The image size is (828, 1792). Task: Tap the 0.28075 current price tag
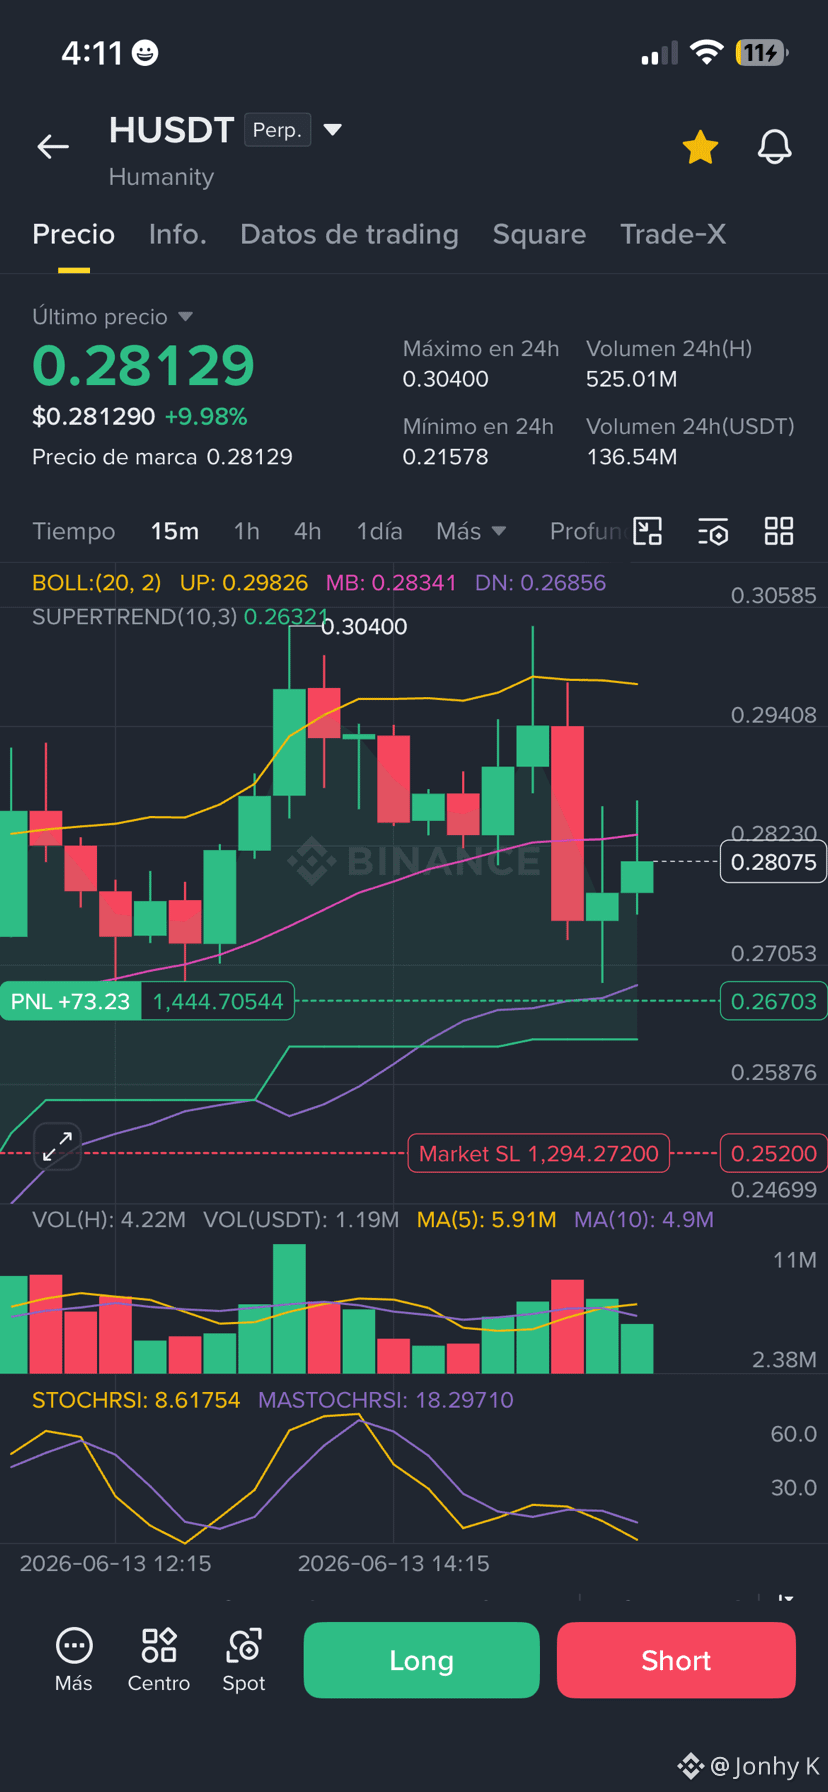[774, 862]
